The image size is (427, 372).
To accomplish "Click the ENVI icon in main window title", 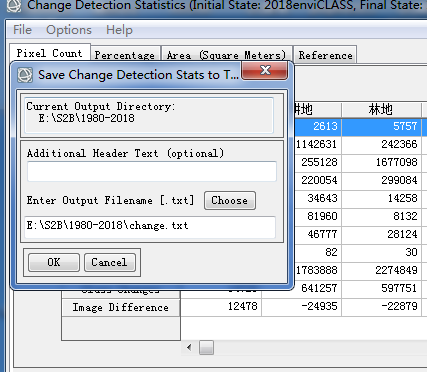I will point(14,5).
